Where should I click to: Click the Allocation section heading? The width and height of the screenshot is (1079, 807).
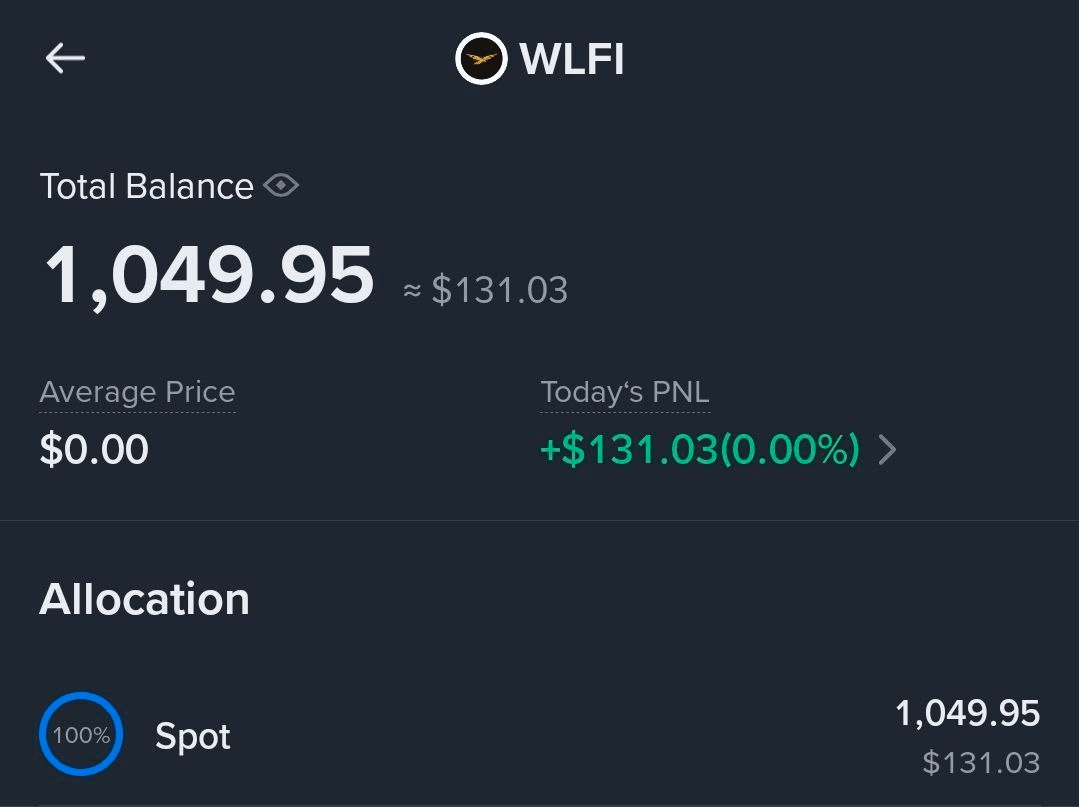[144, 599]
